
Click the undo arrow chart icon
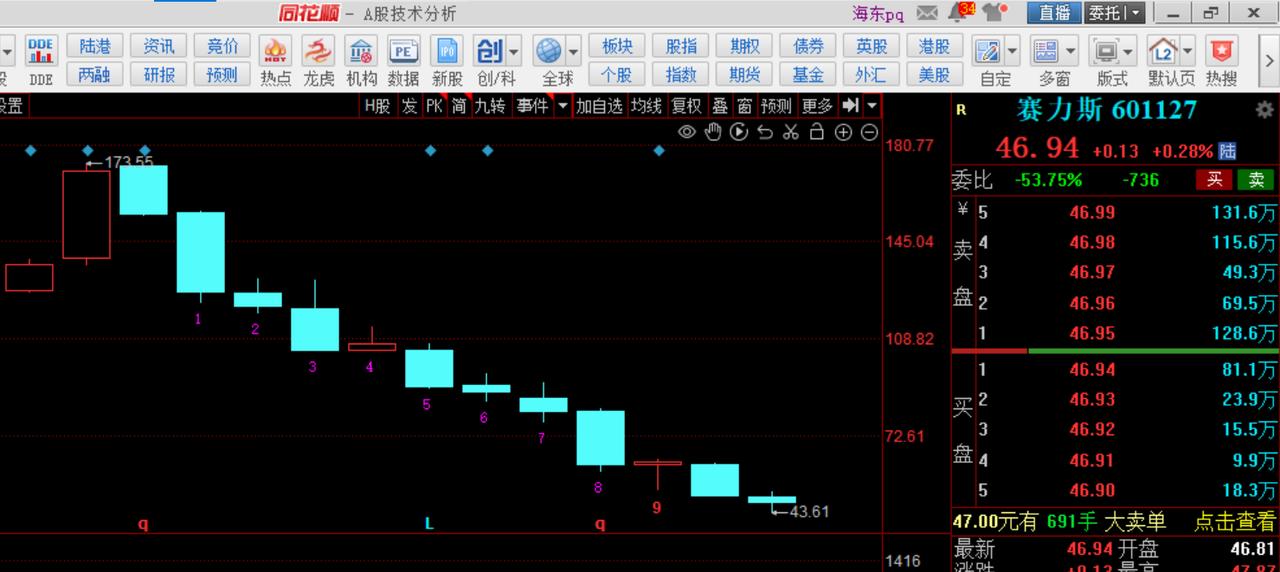pos(765,132)
